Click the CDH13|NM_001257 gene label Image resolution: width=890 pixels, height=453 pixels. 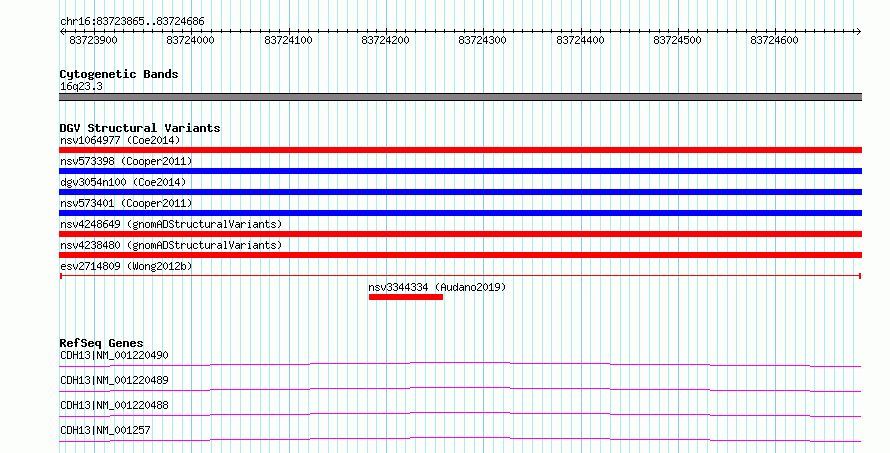(105, 430)
